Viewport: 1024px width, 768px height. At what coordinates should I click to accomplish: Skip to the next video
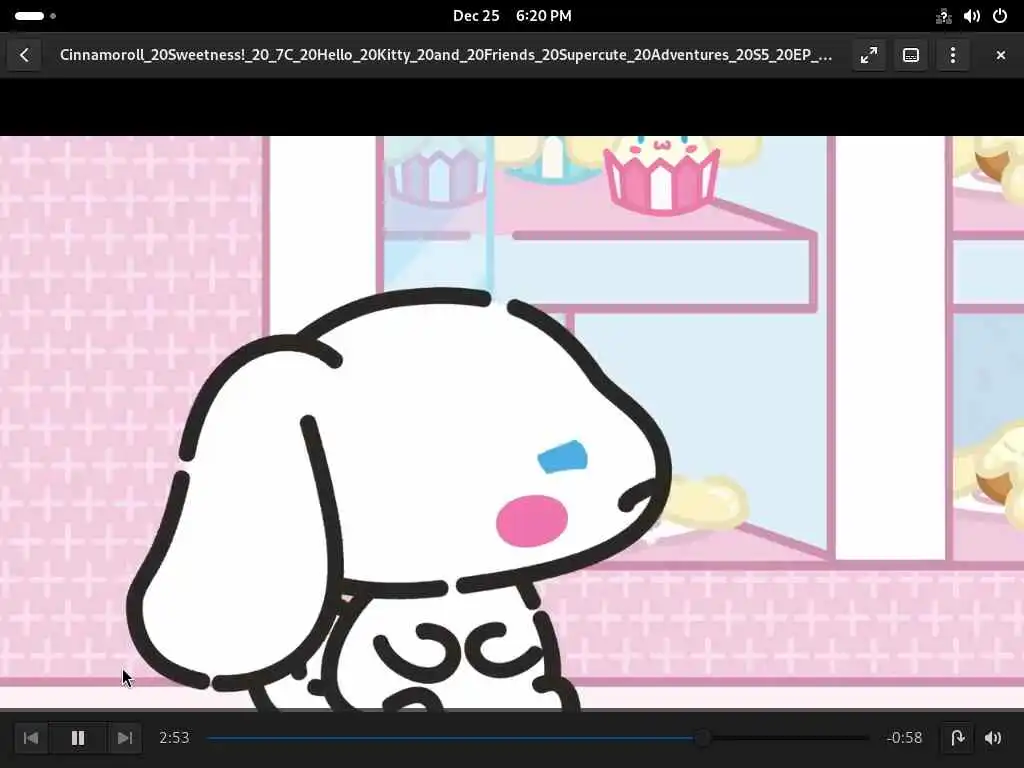[125, 738]
